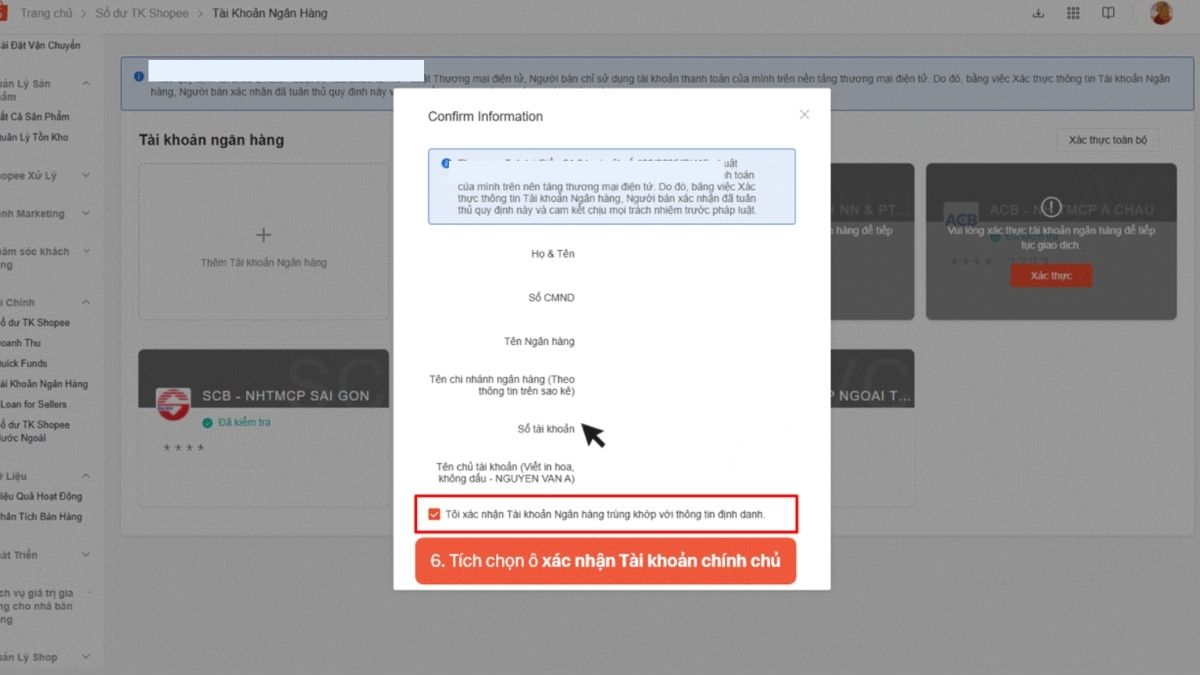The image size is (1200, 675).
Task: Click the user avatar in top-right corner
Action: (x=1161, y=13)
